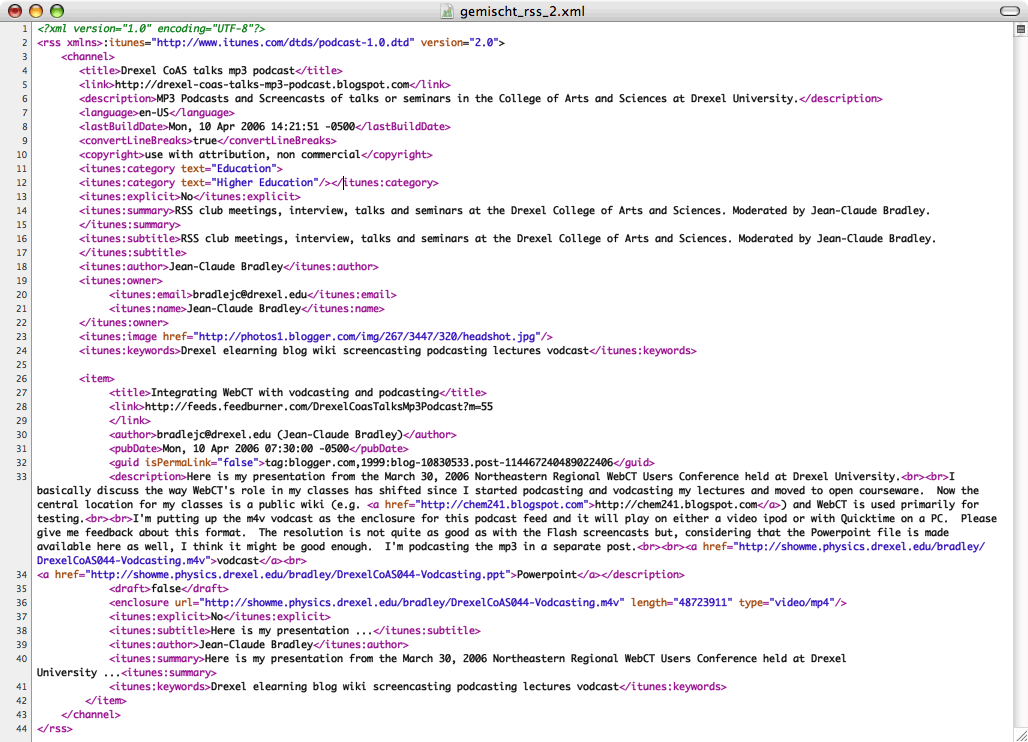
Task: Click the enclosure url ending in Vodcasting.m4v
Action: [413, 603]
